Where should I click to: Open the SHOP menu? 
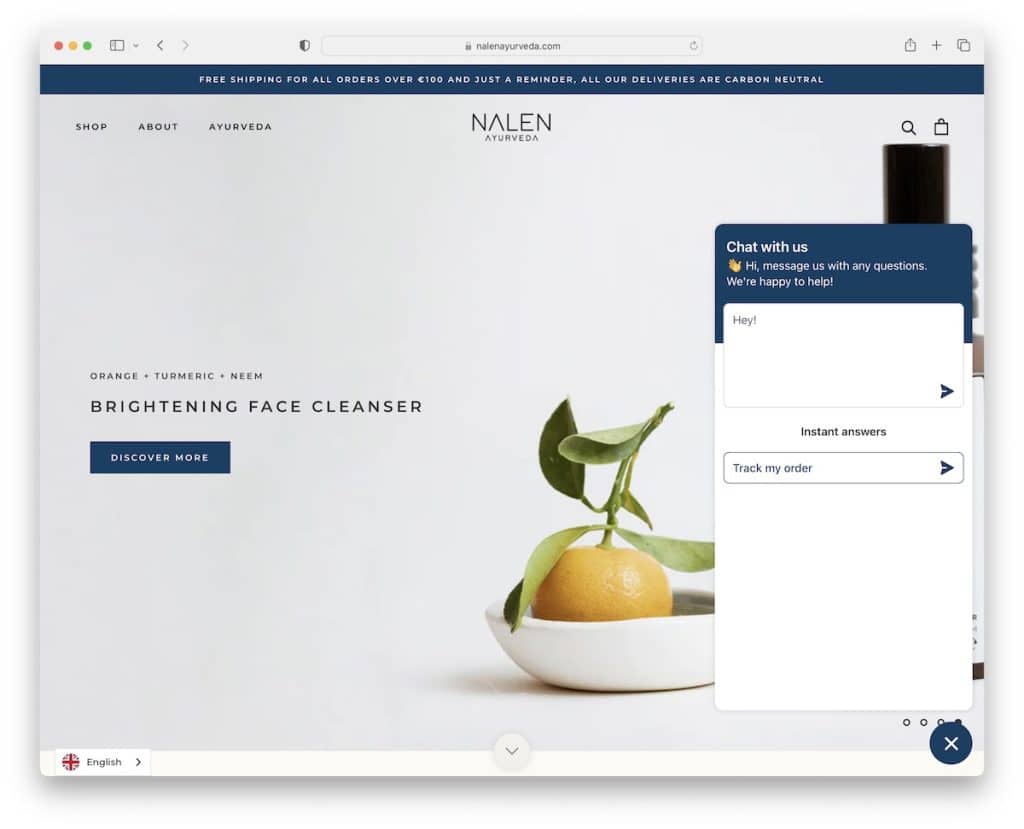pyautogui.click(x=91, y=127)
